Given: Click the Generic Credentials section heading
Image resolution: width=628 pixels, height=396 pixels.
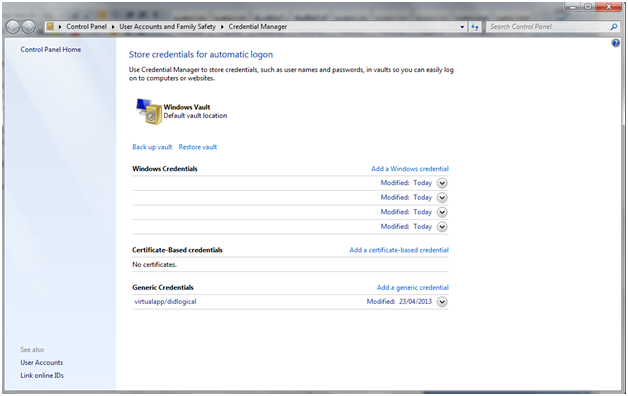Looking at the screenshot, I should (163, 287).
